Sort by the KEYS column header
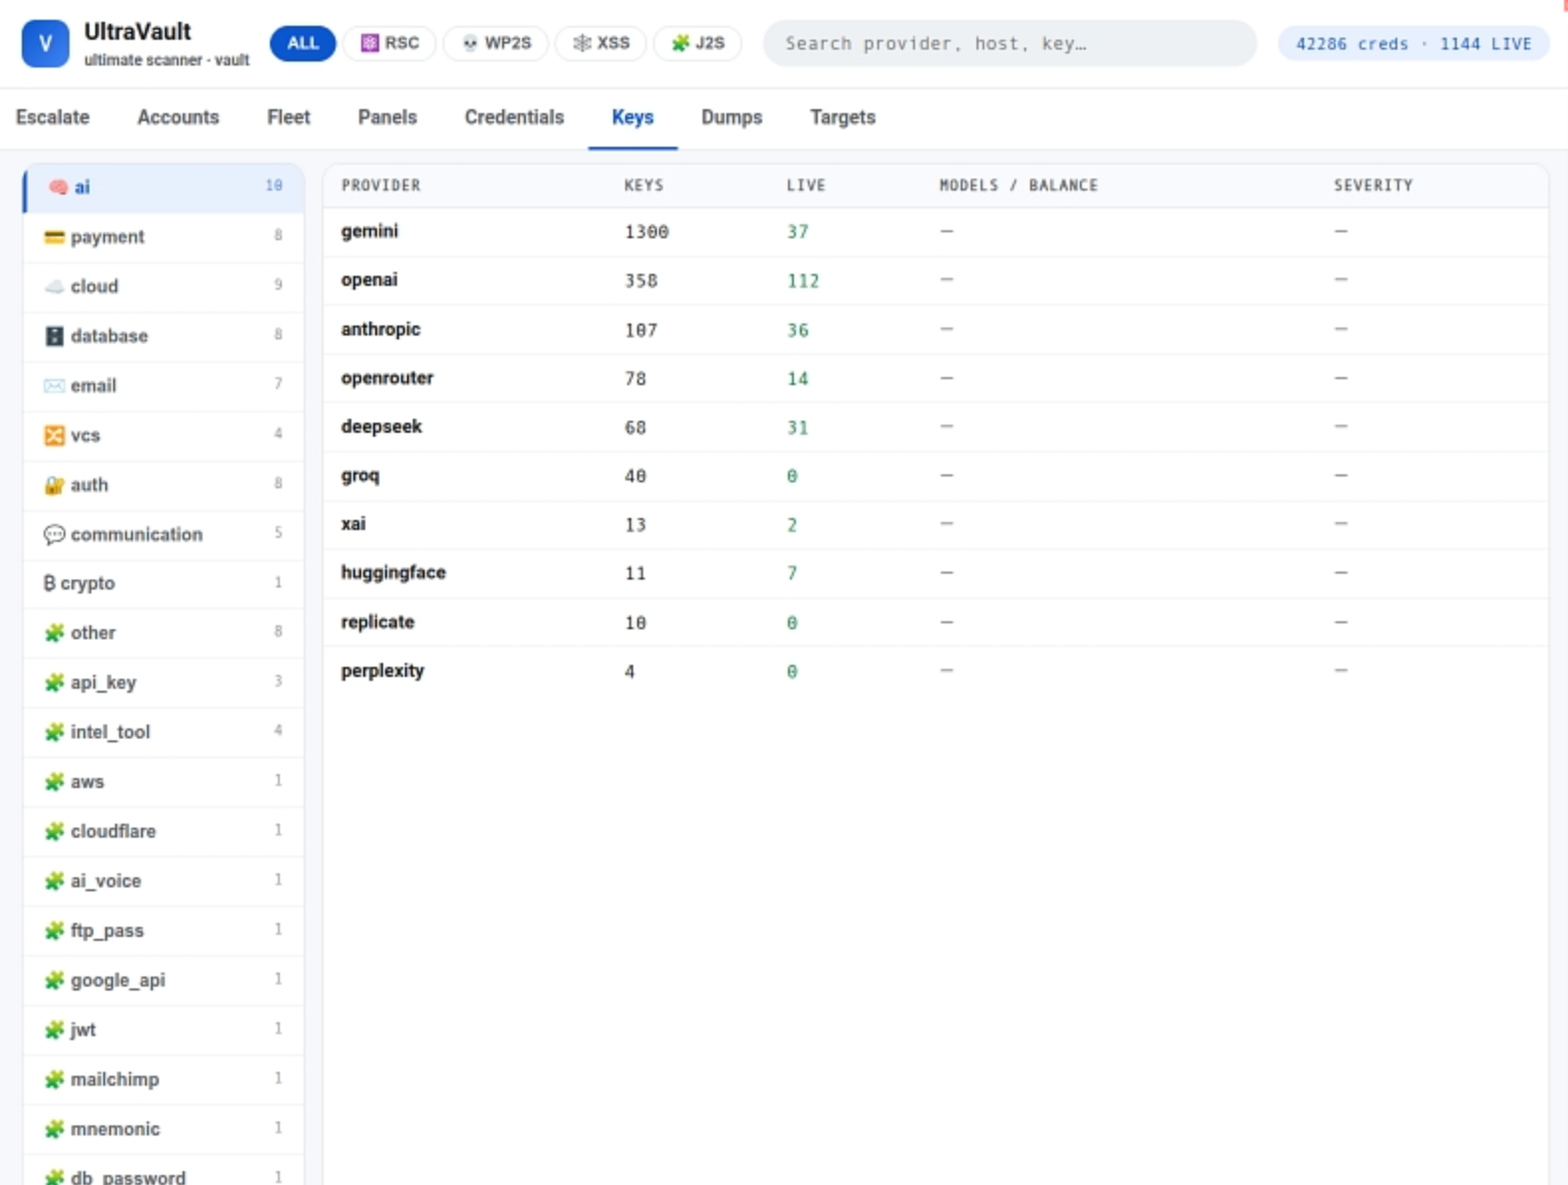The image size is (1568, 1185). point(644,186)
